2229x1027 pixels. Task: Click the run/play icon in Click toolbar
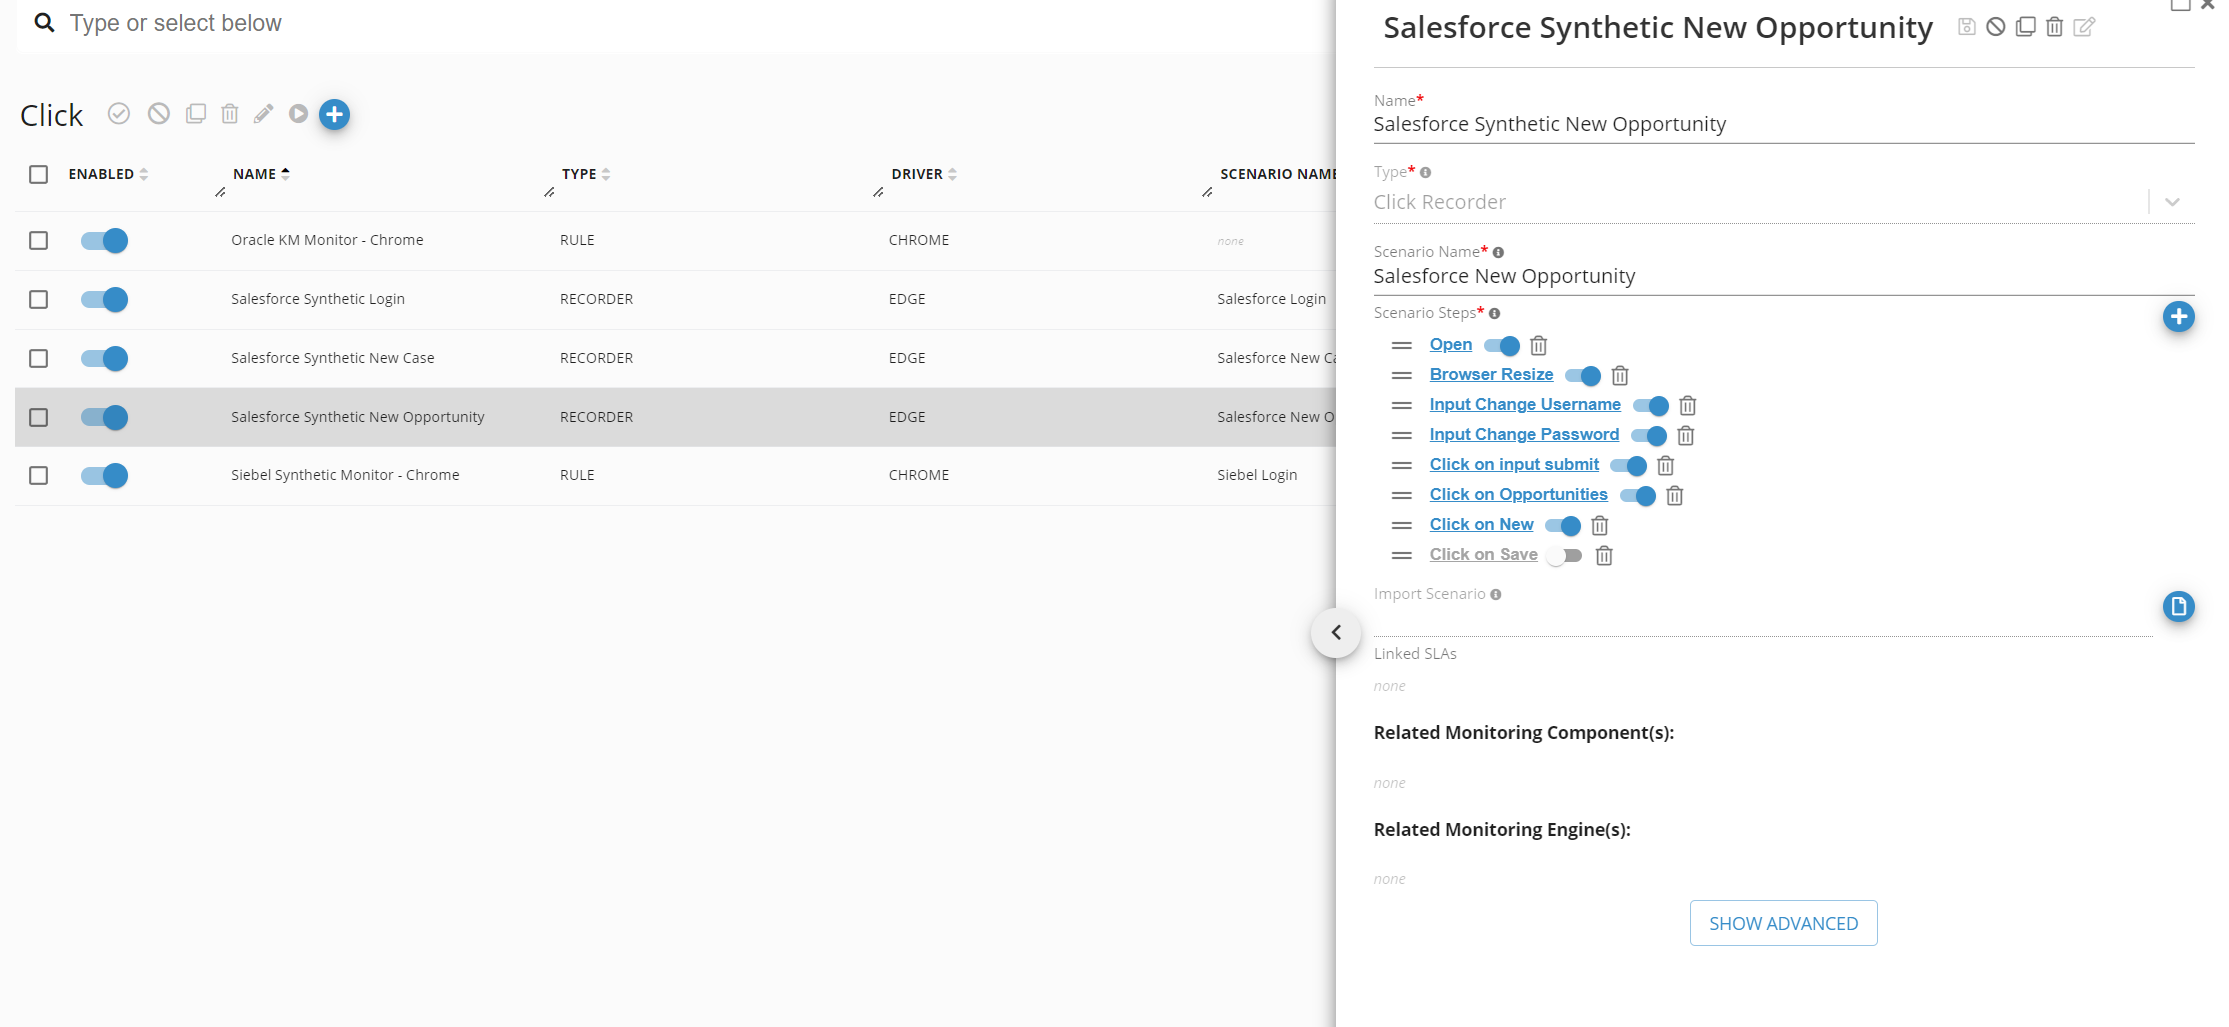[298, 114]
